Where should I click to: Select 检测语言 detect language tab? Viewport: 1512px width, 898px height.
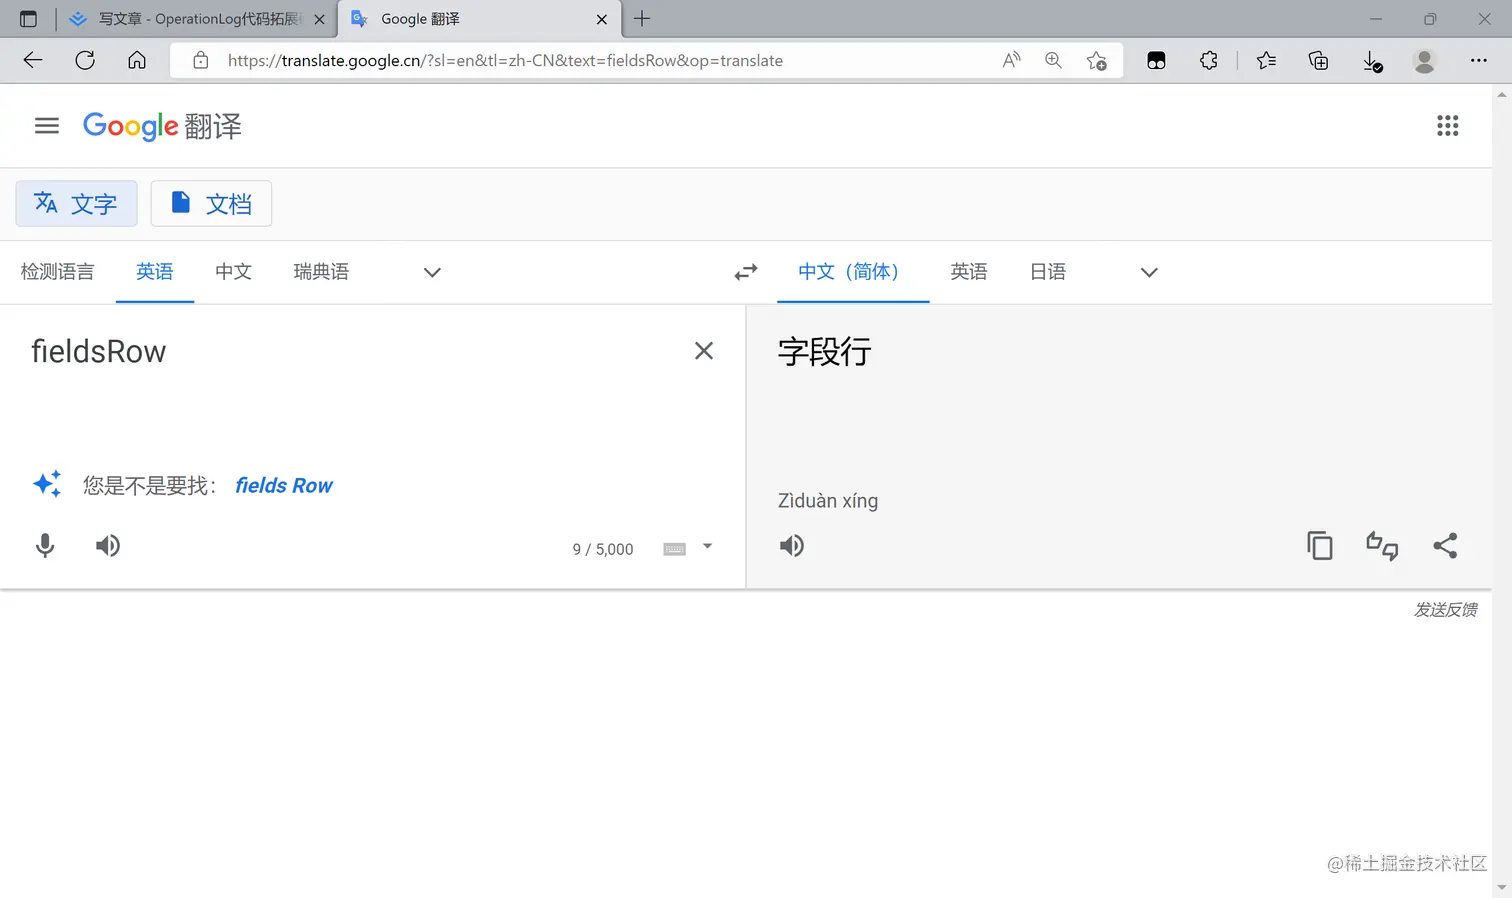(57, 272)
